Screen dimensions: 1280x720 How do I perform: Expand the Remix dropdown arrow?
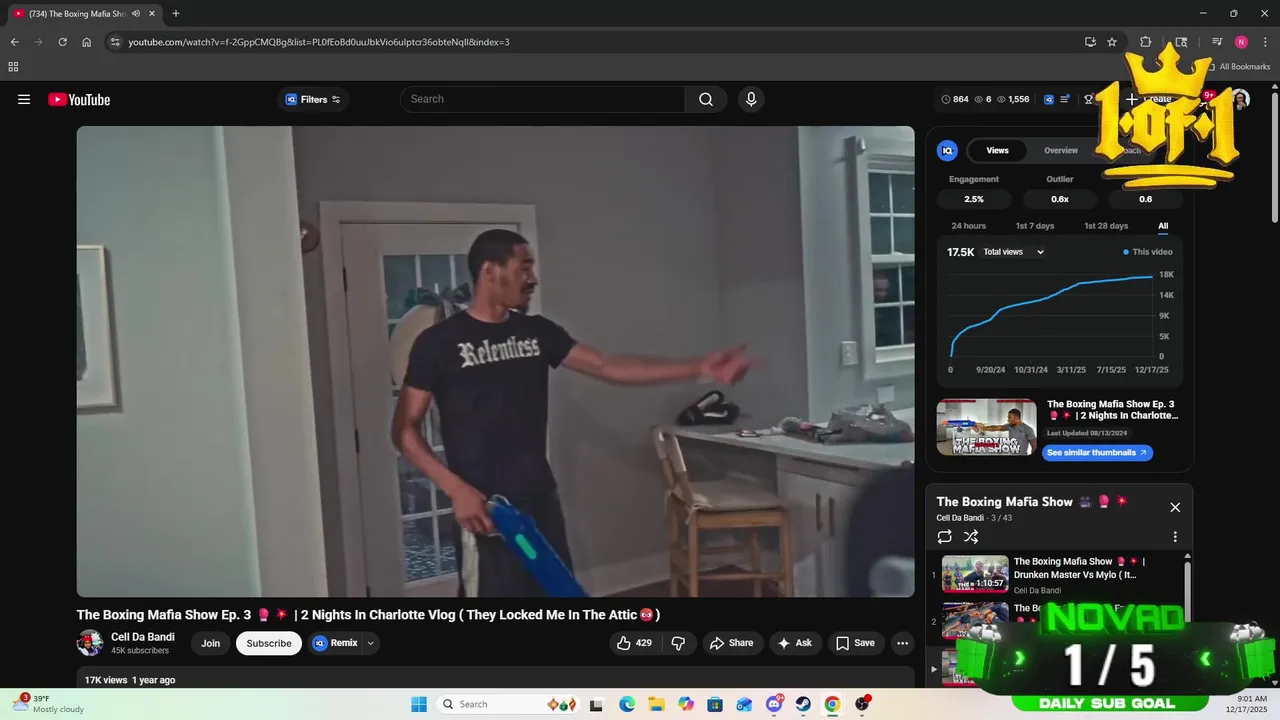[371, 643]
